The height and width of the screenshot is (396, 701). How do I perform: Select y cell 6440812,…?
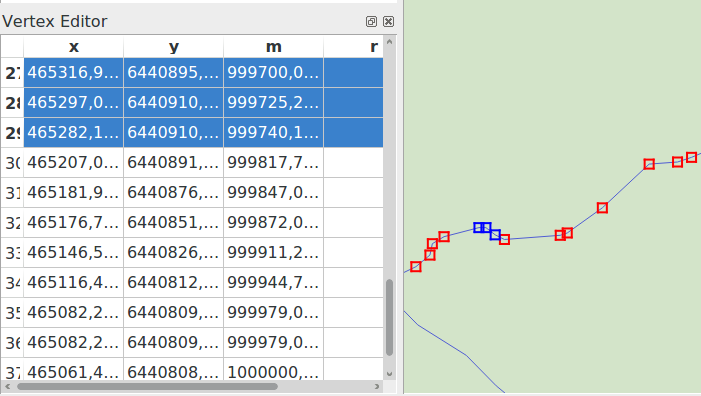[173, 282]
